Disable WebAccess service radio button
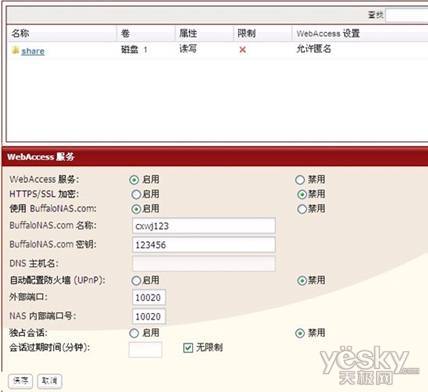This screenshot has height=392, width=428. [x=300, y=180]
